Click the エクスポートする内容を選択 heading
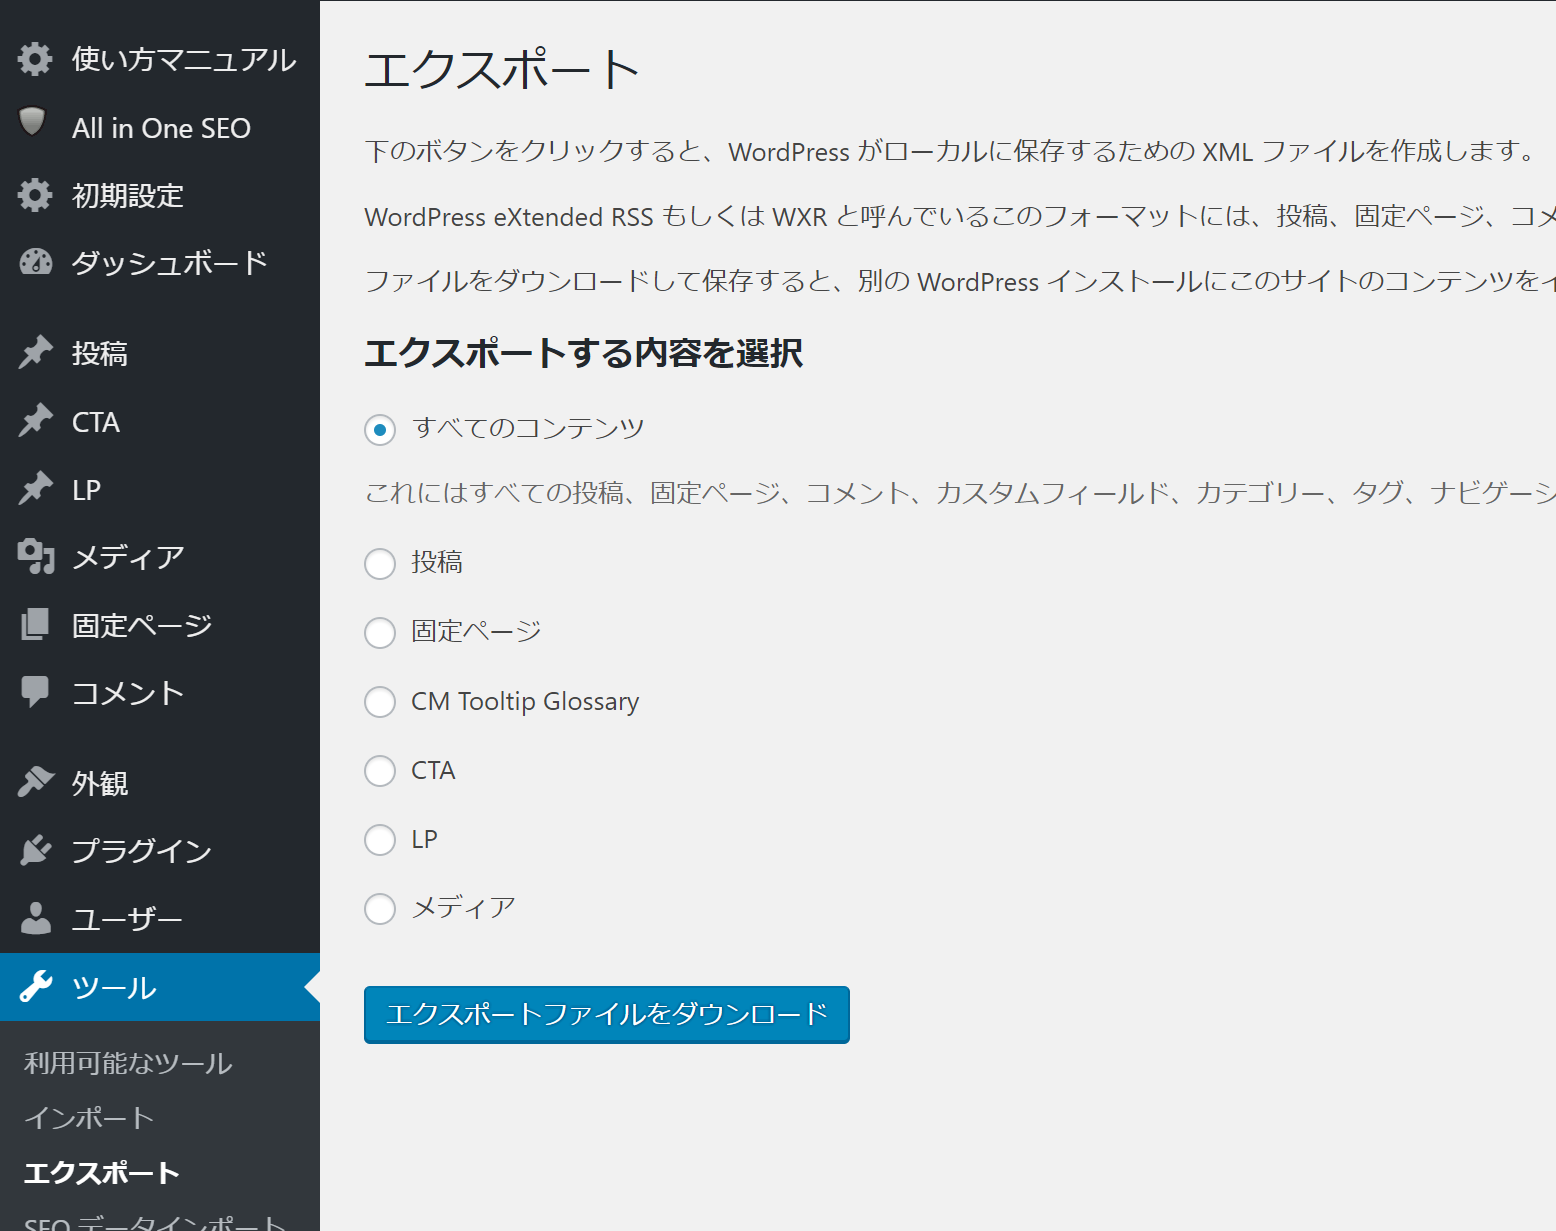The width and height of the screenshot is (1556, 1231). 584,353
